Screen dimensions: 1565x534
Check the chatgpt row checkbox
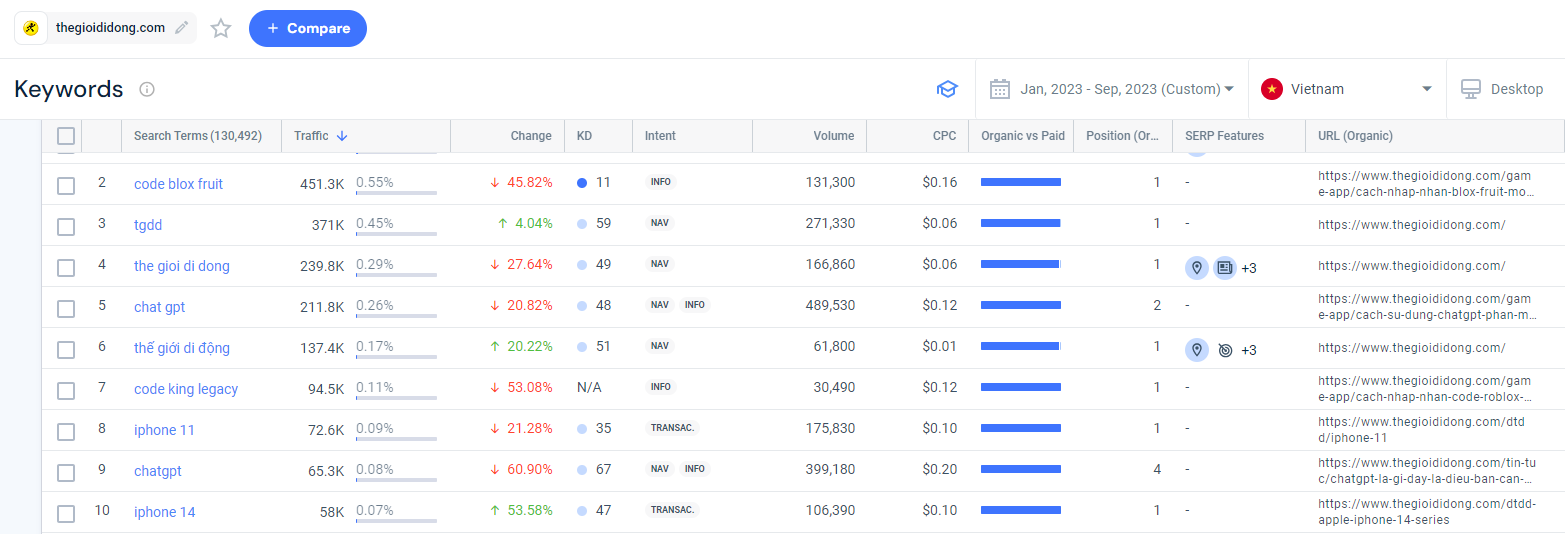point(66,472)
